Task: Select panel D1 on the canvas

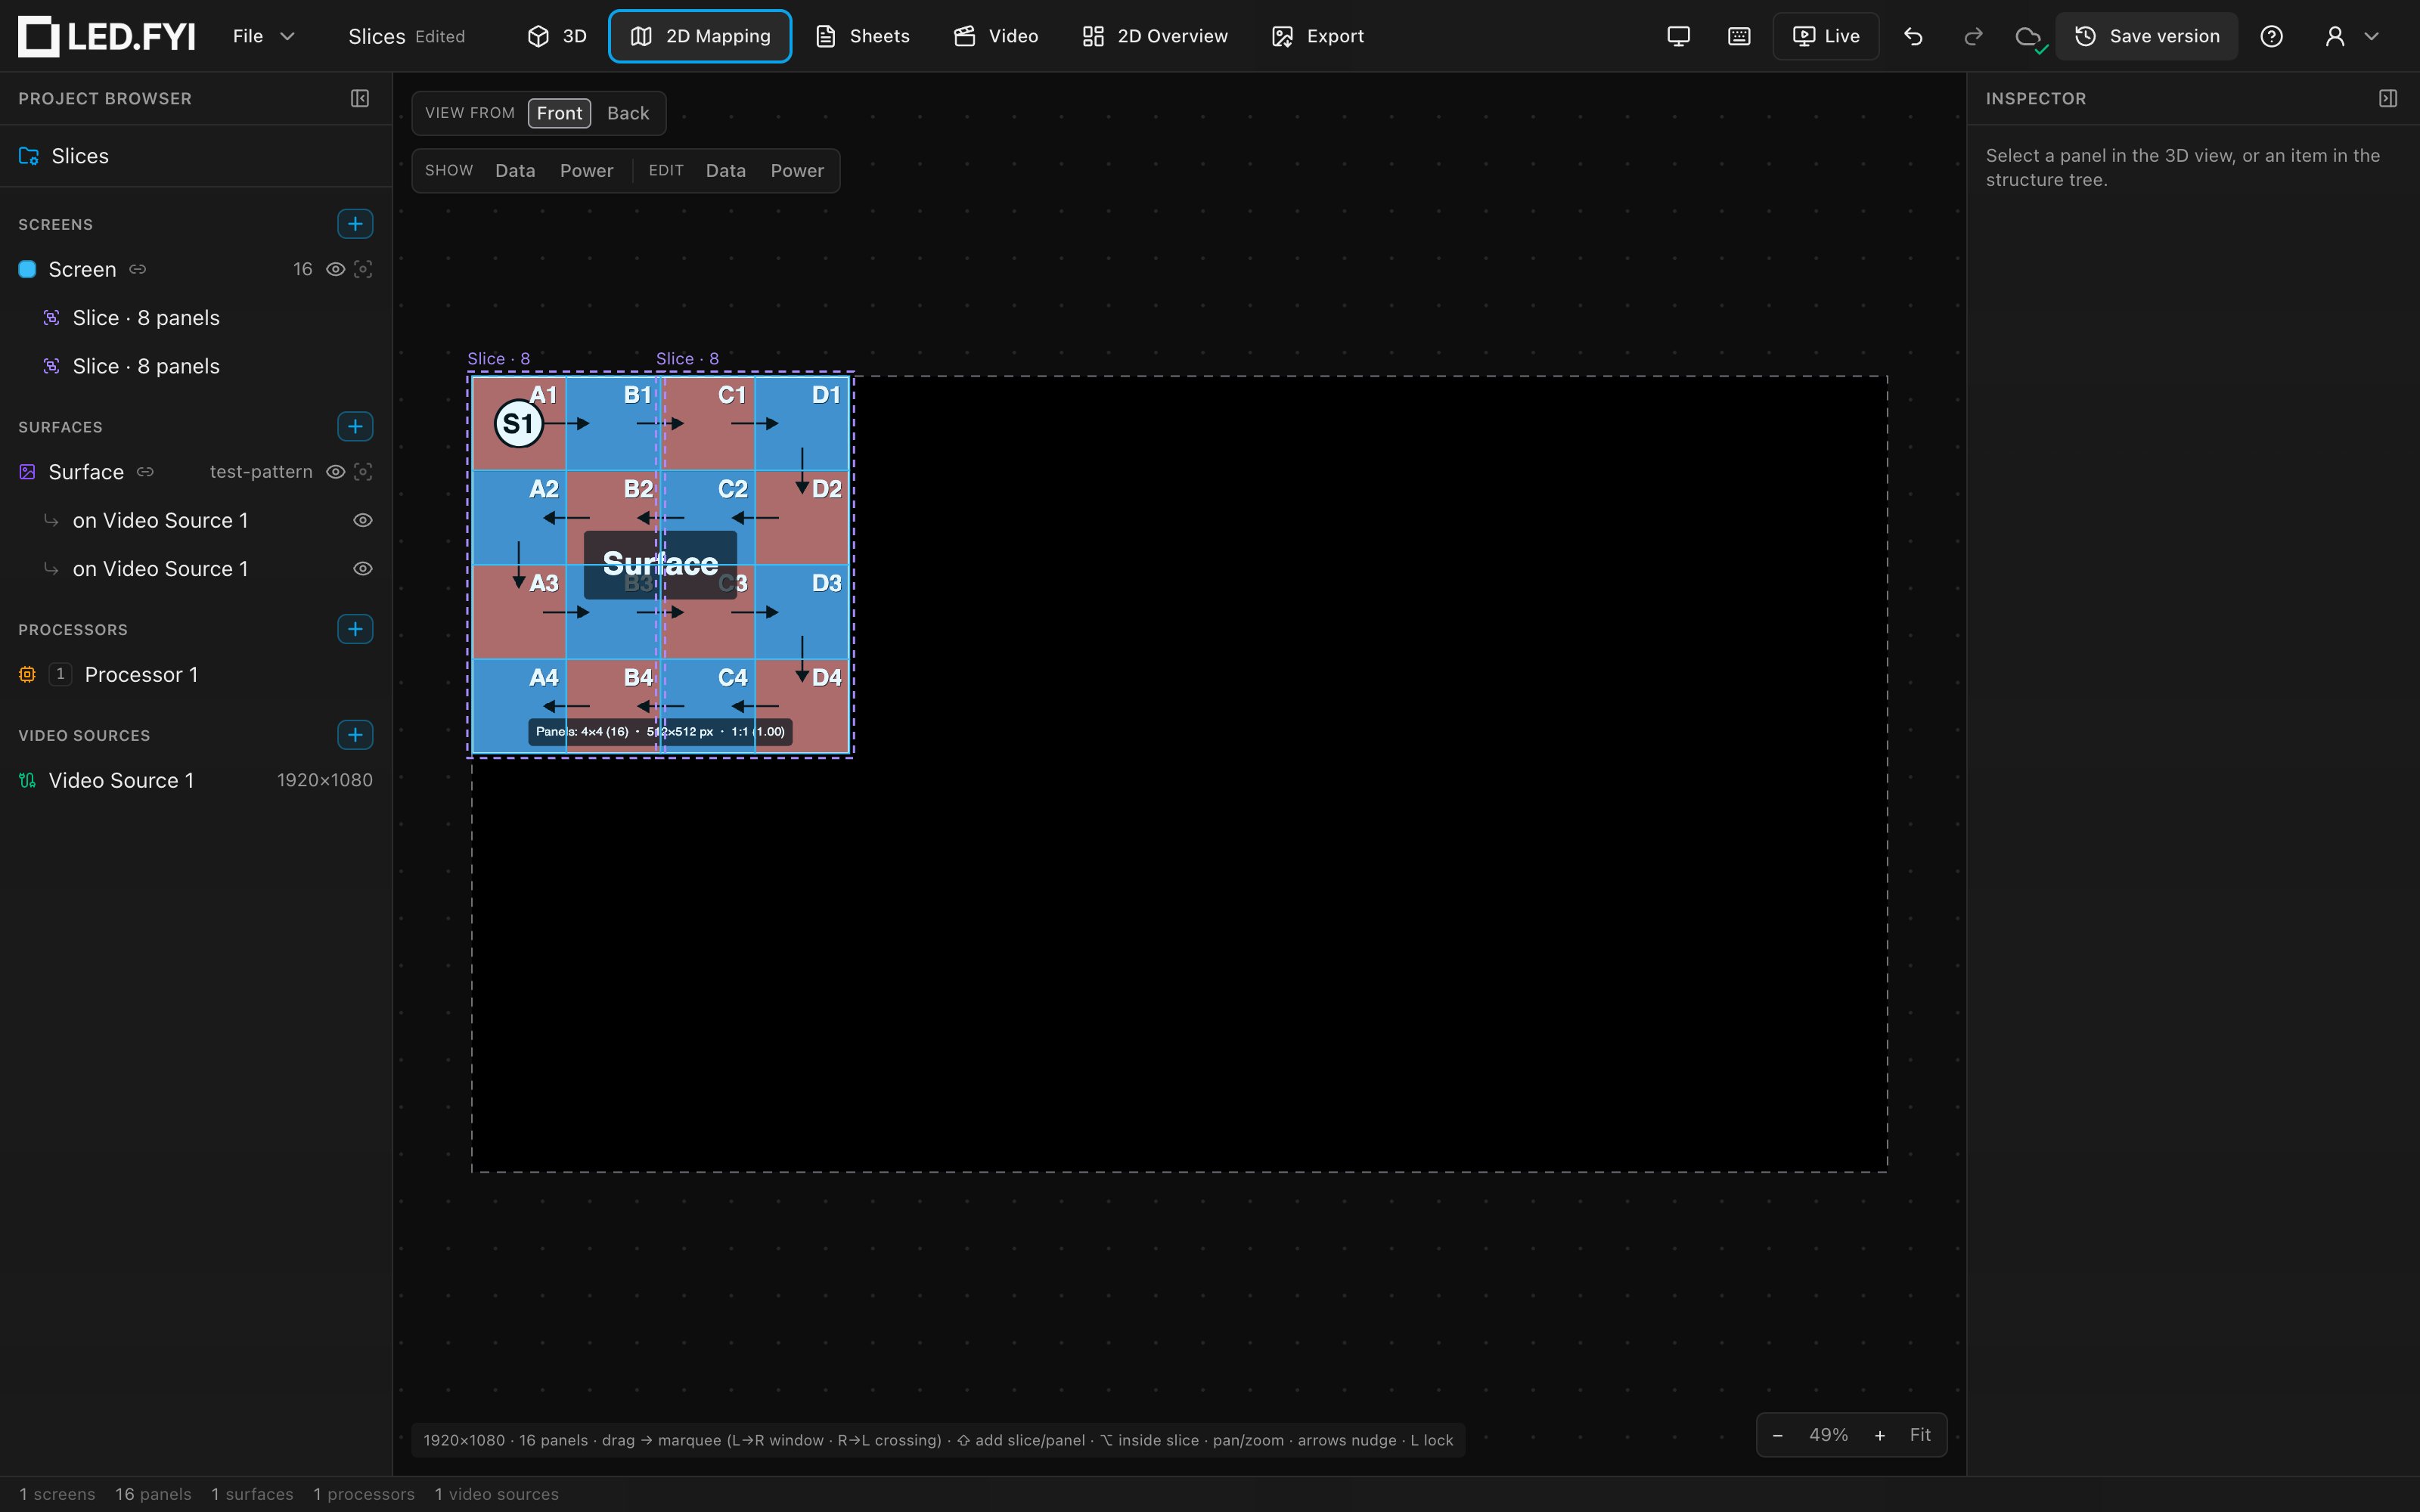Action: [802, 423]
